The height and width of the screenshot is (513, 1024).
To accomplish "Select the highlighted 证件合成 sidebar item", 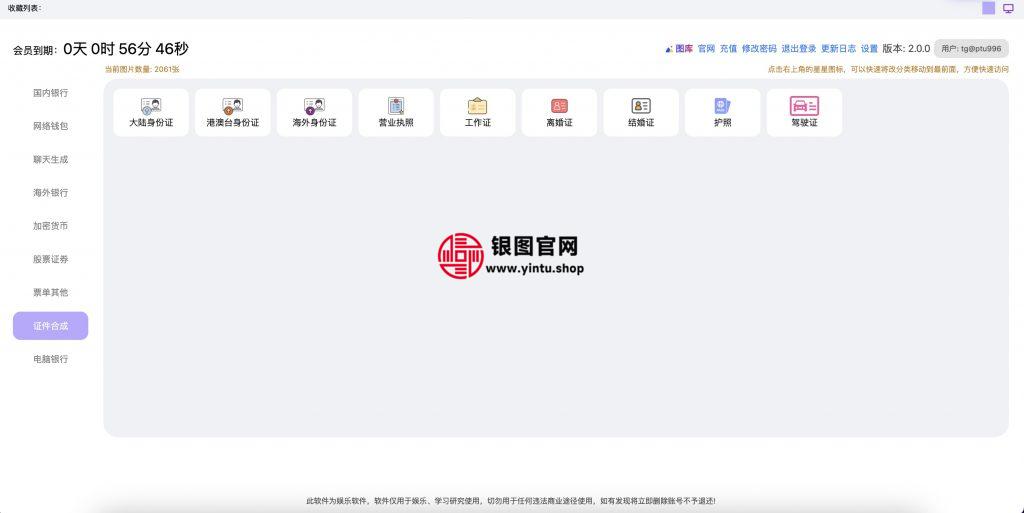I will point(50,326).
